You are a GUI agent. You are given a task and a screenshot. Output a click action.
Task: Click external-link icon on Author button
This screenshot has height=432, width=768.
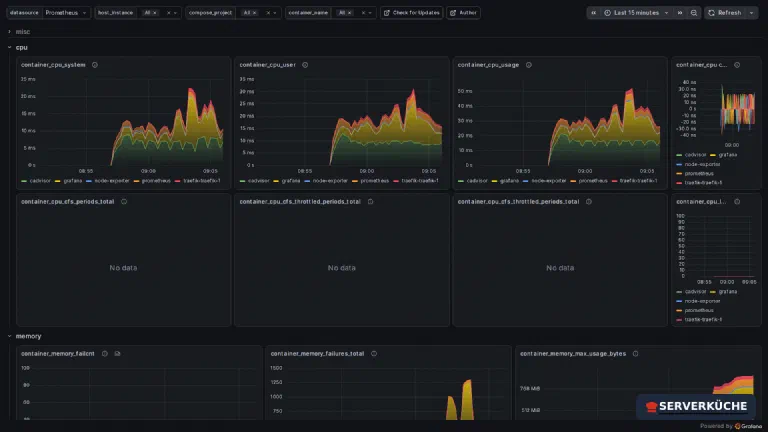coord(453,13)
